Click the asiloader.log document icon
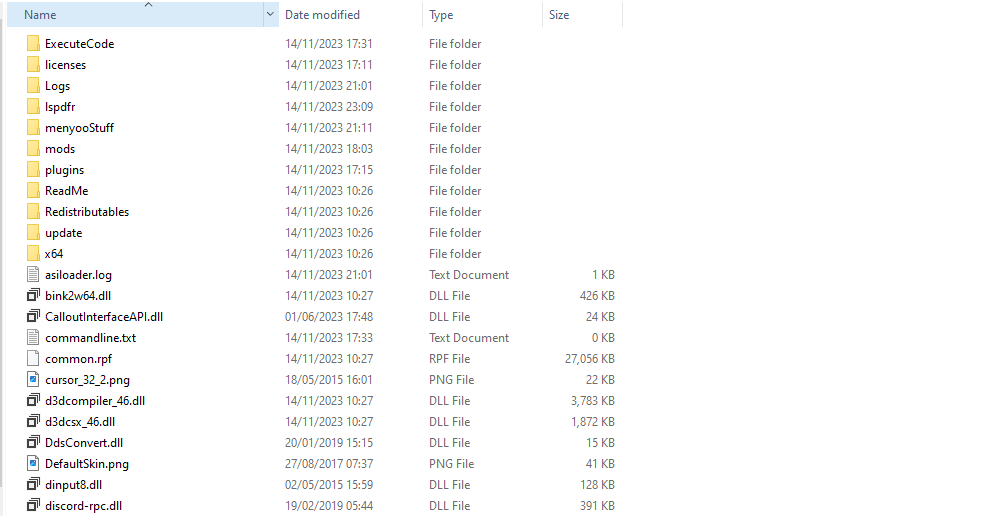The image size is (1002, 516). [33, 275]
